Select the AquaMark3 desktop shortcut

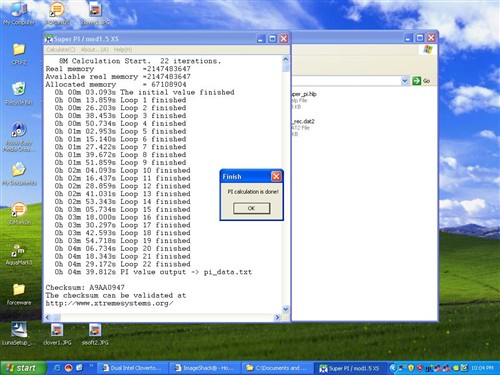pyautogui.click(x=19, y=254)
